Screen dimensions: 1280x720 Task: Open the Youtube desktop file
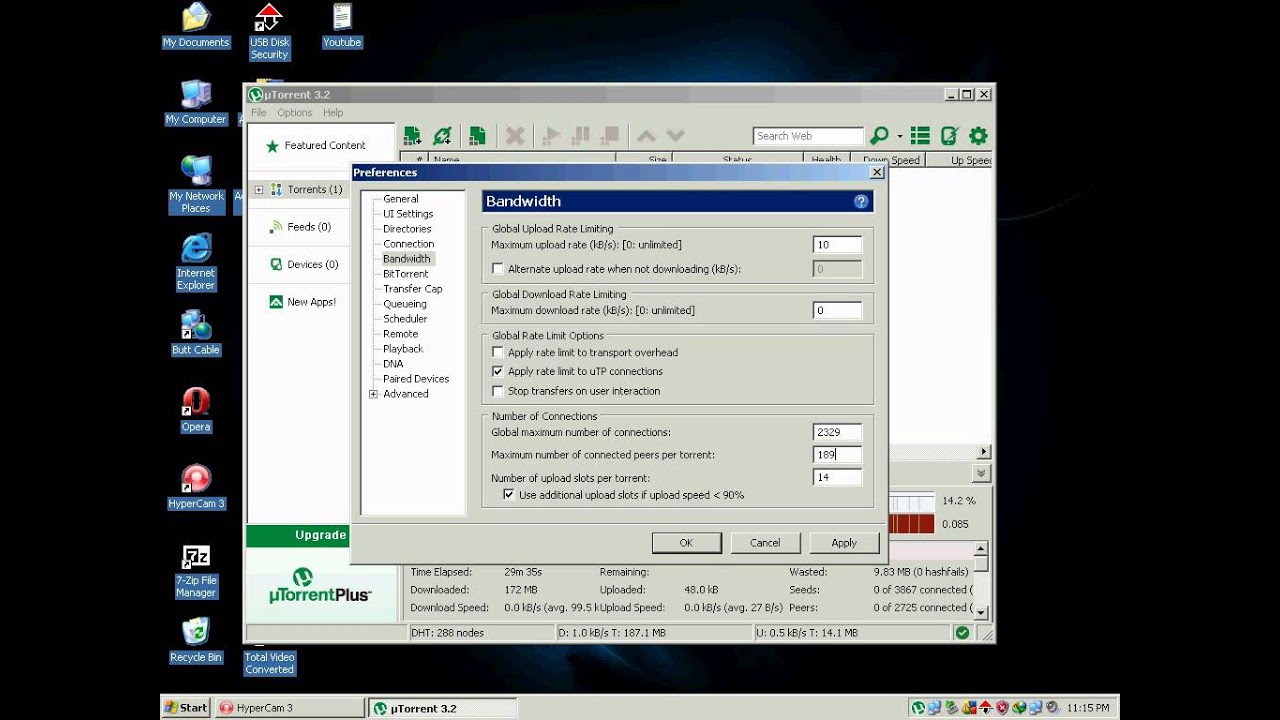tap(342, 26)
